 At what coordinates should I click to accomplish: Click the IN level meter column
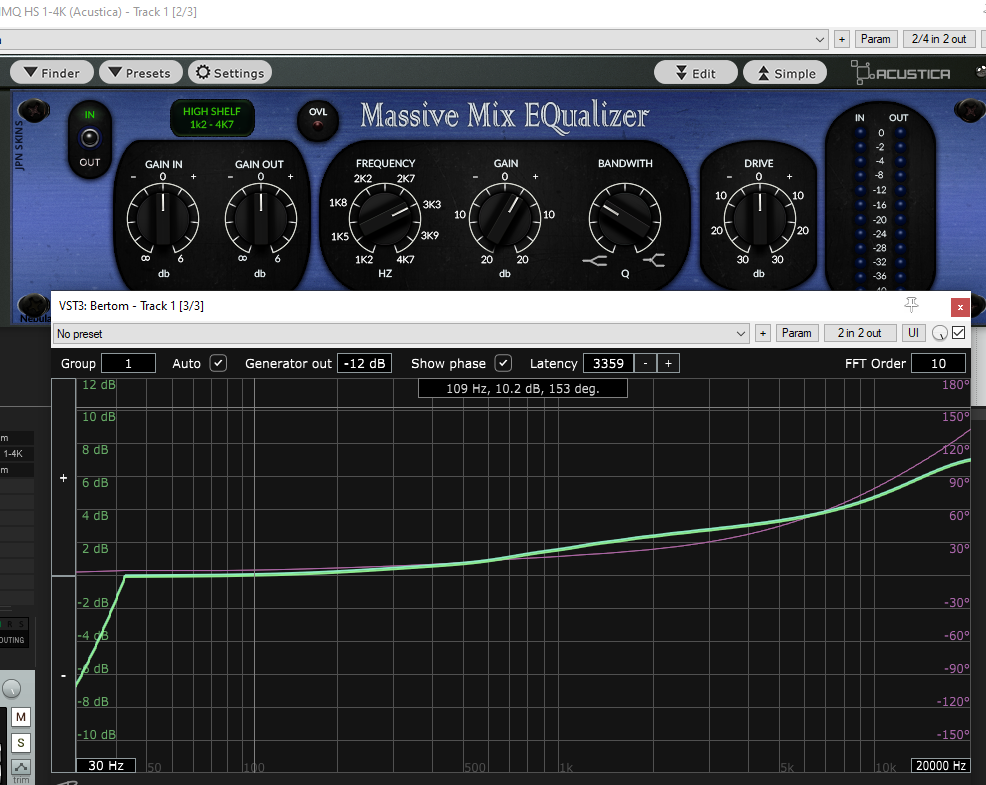(x=860, y=205)
